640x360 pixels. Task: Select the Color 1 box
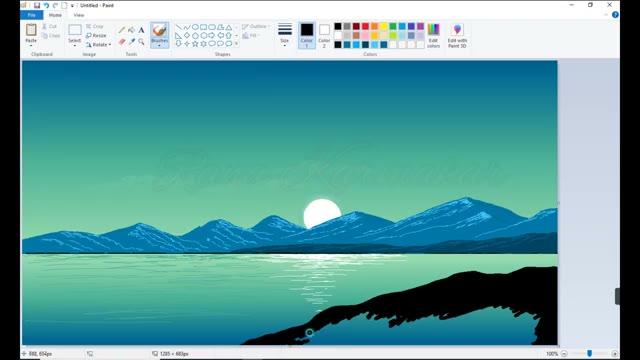(x=307, y=36)
